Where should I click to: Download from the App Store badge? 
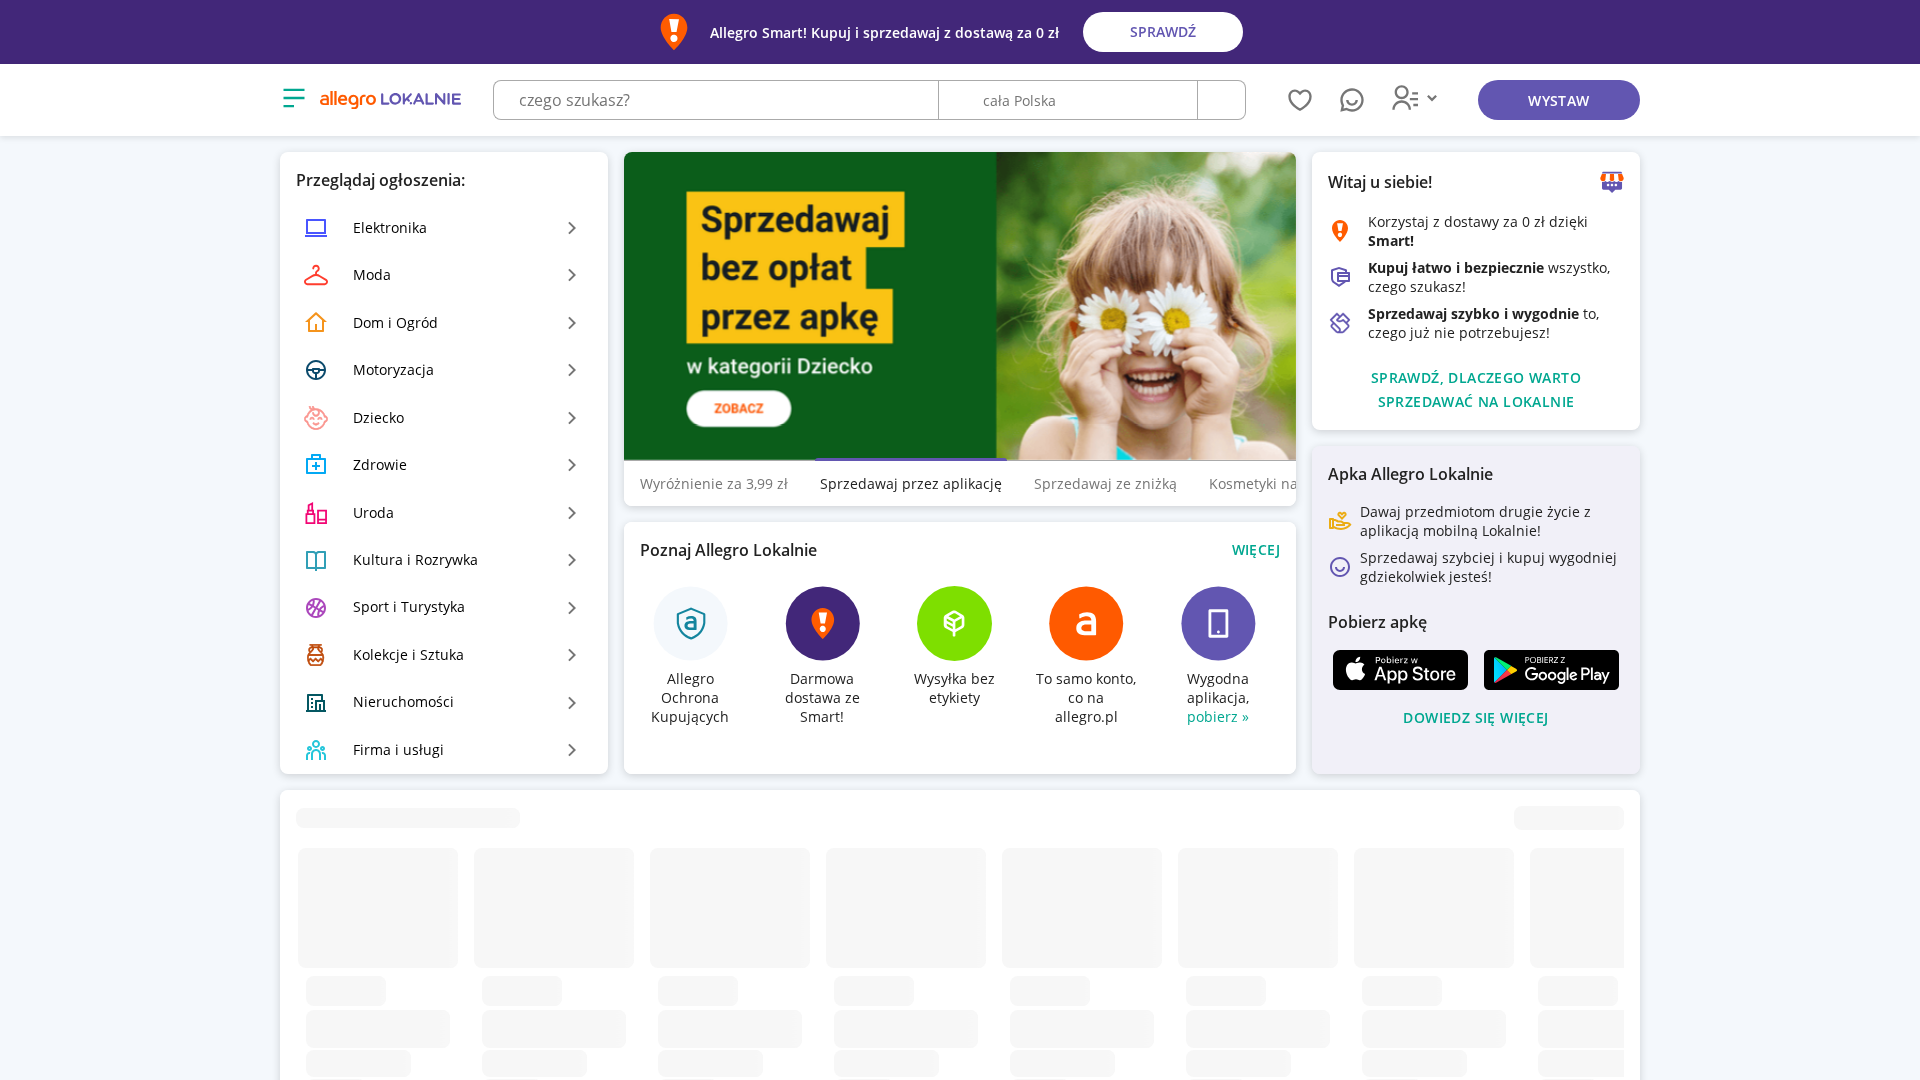[1400, 670]
